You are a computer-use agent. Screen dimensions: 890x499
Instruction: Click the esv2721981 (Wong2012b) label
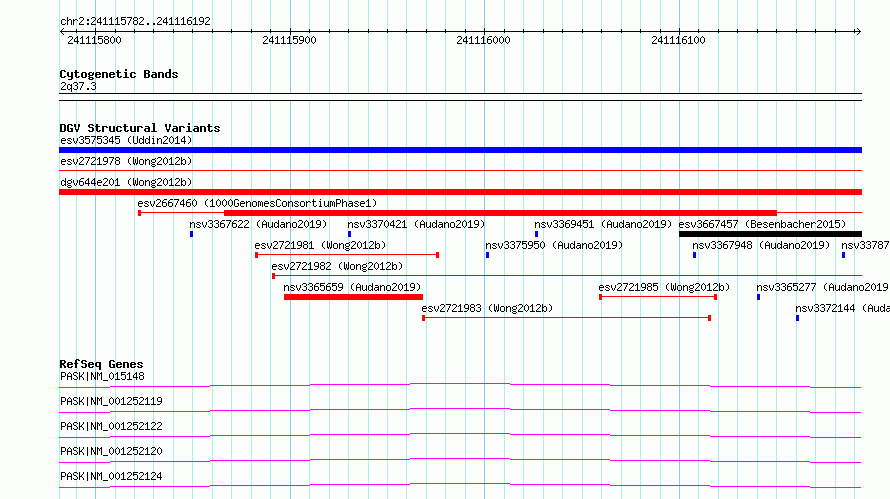coord(320,245)
